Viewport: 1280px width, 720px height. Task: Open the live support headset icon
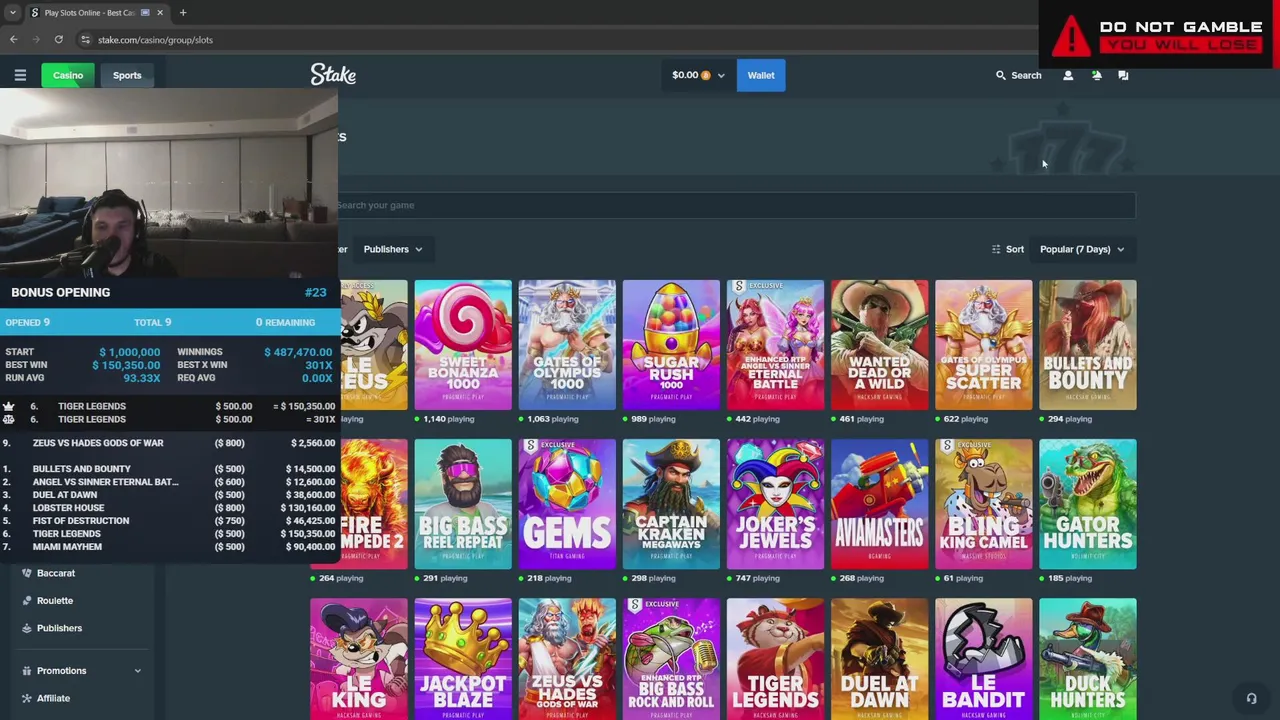[1251, 699]
